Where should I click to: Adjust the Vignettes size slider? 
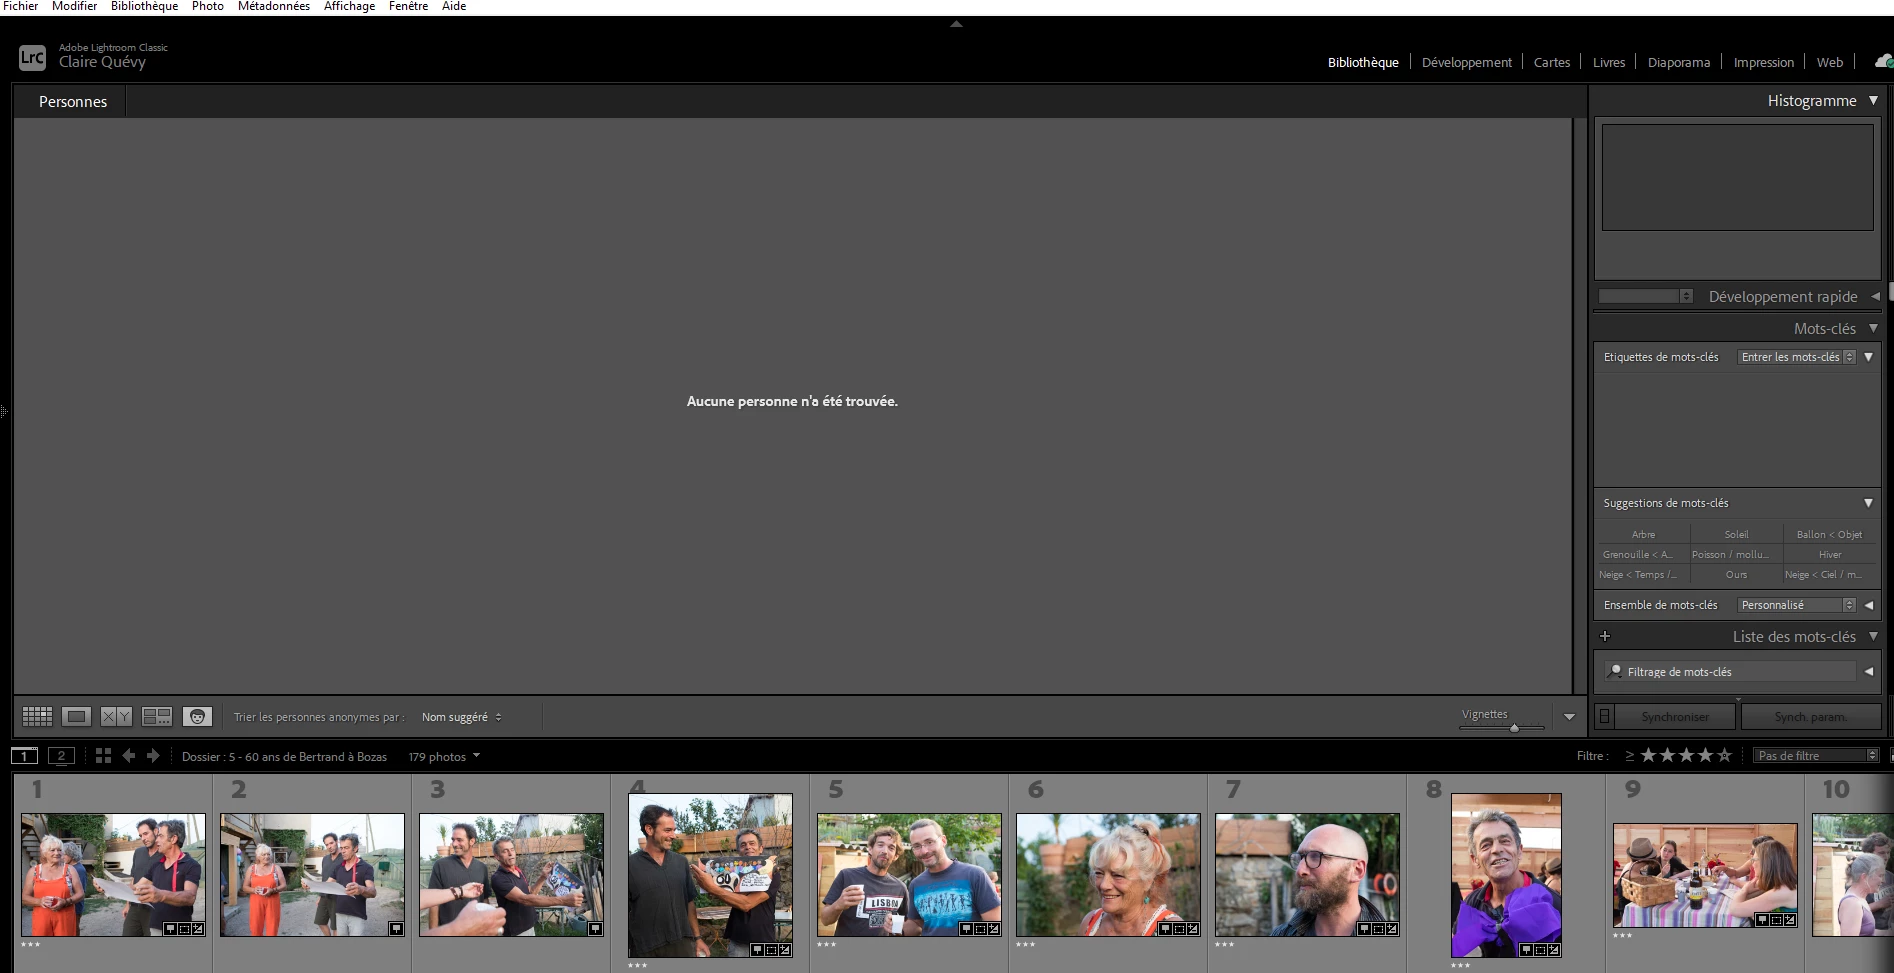tap(1514, 728)
